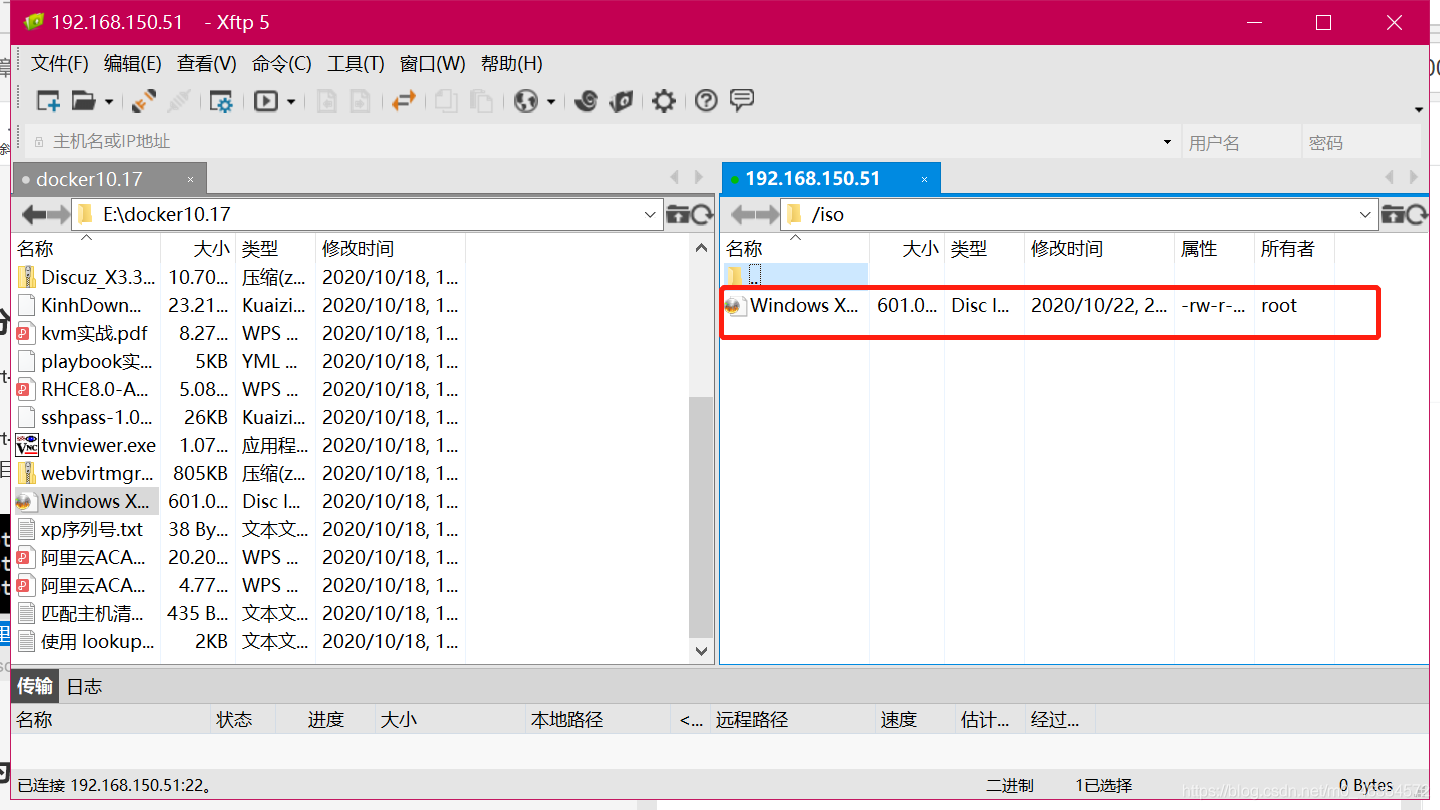Image resolution: width=1440 pixels, height=810 pixels.
Task: Launch Xshell via spiral shell icon
Action: point(586,101)
